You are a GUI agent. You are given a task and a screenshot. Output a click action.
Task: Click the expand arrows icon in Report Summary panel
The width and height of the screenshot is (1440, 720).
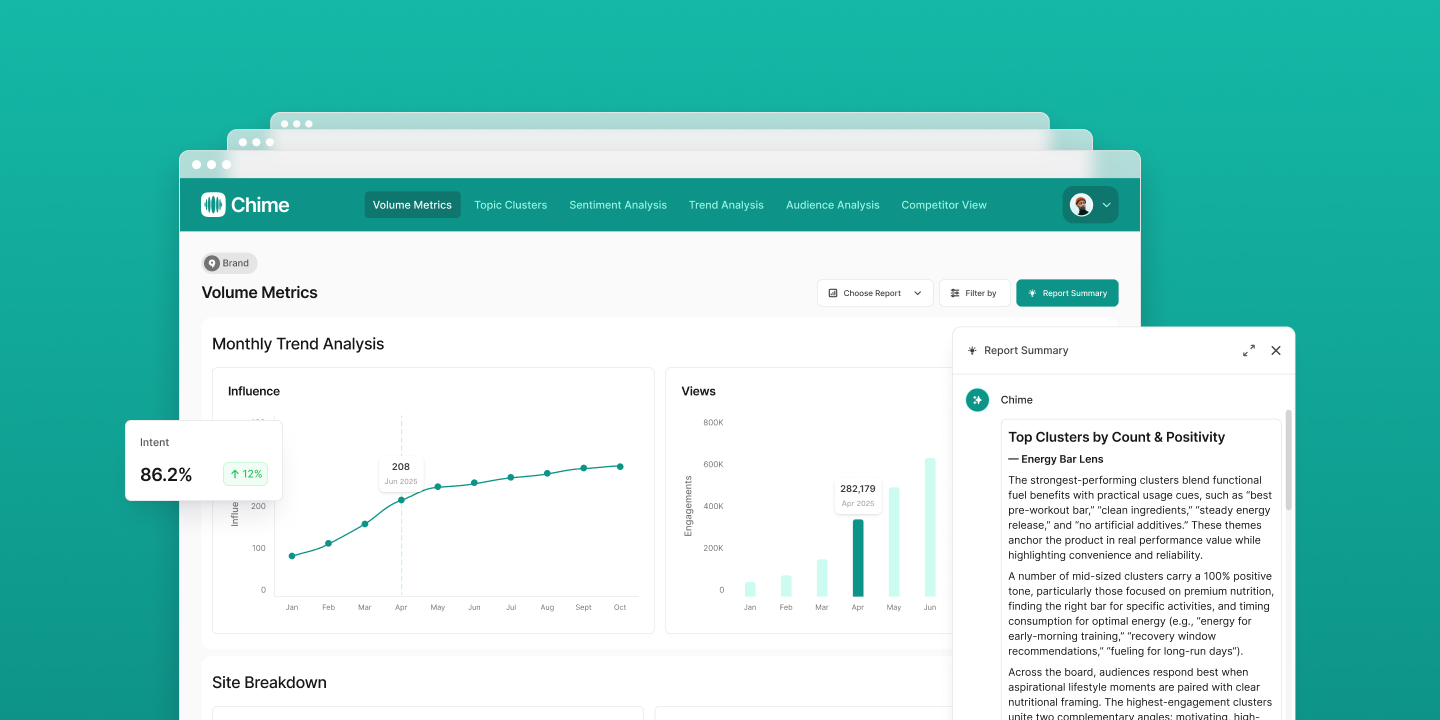pos(1248,350)
